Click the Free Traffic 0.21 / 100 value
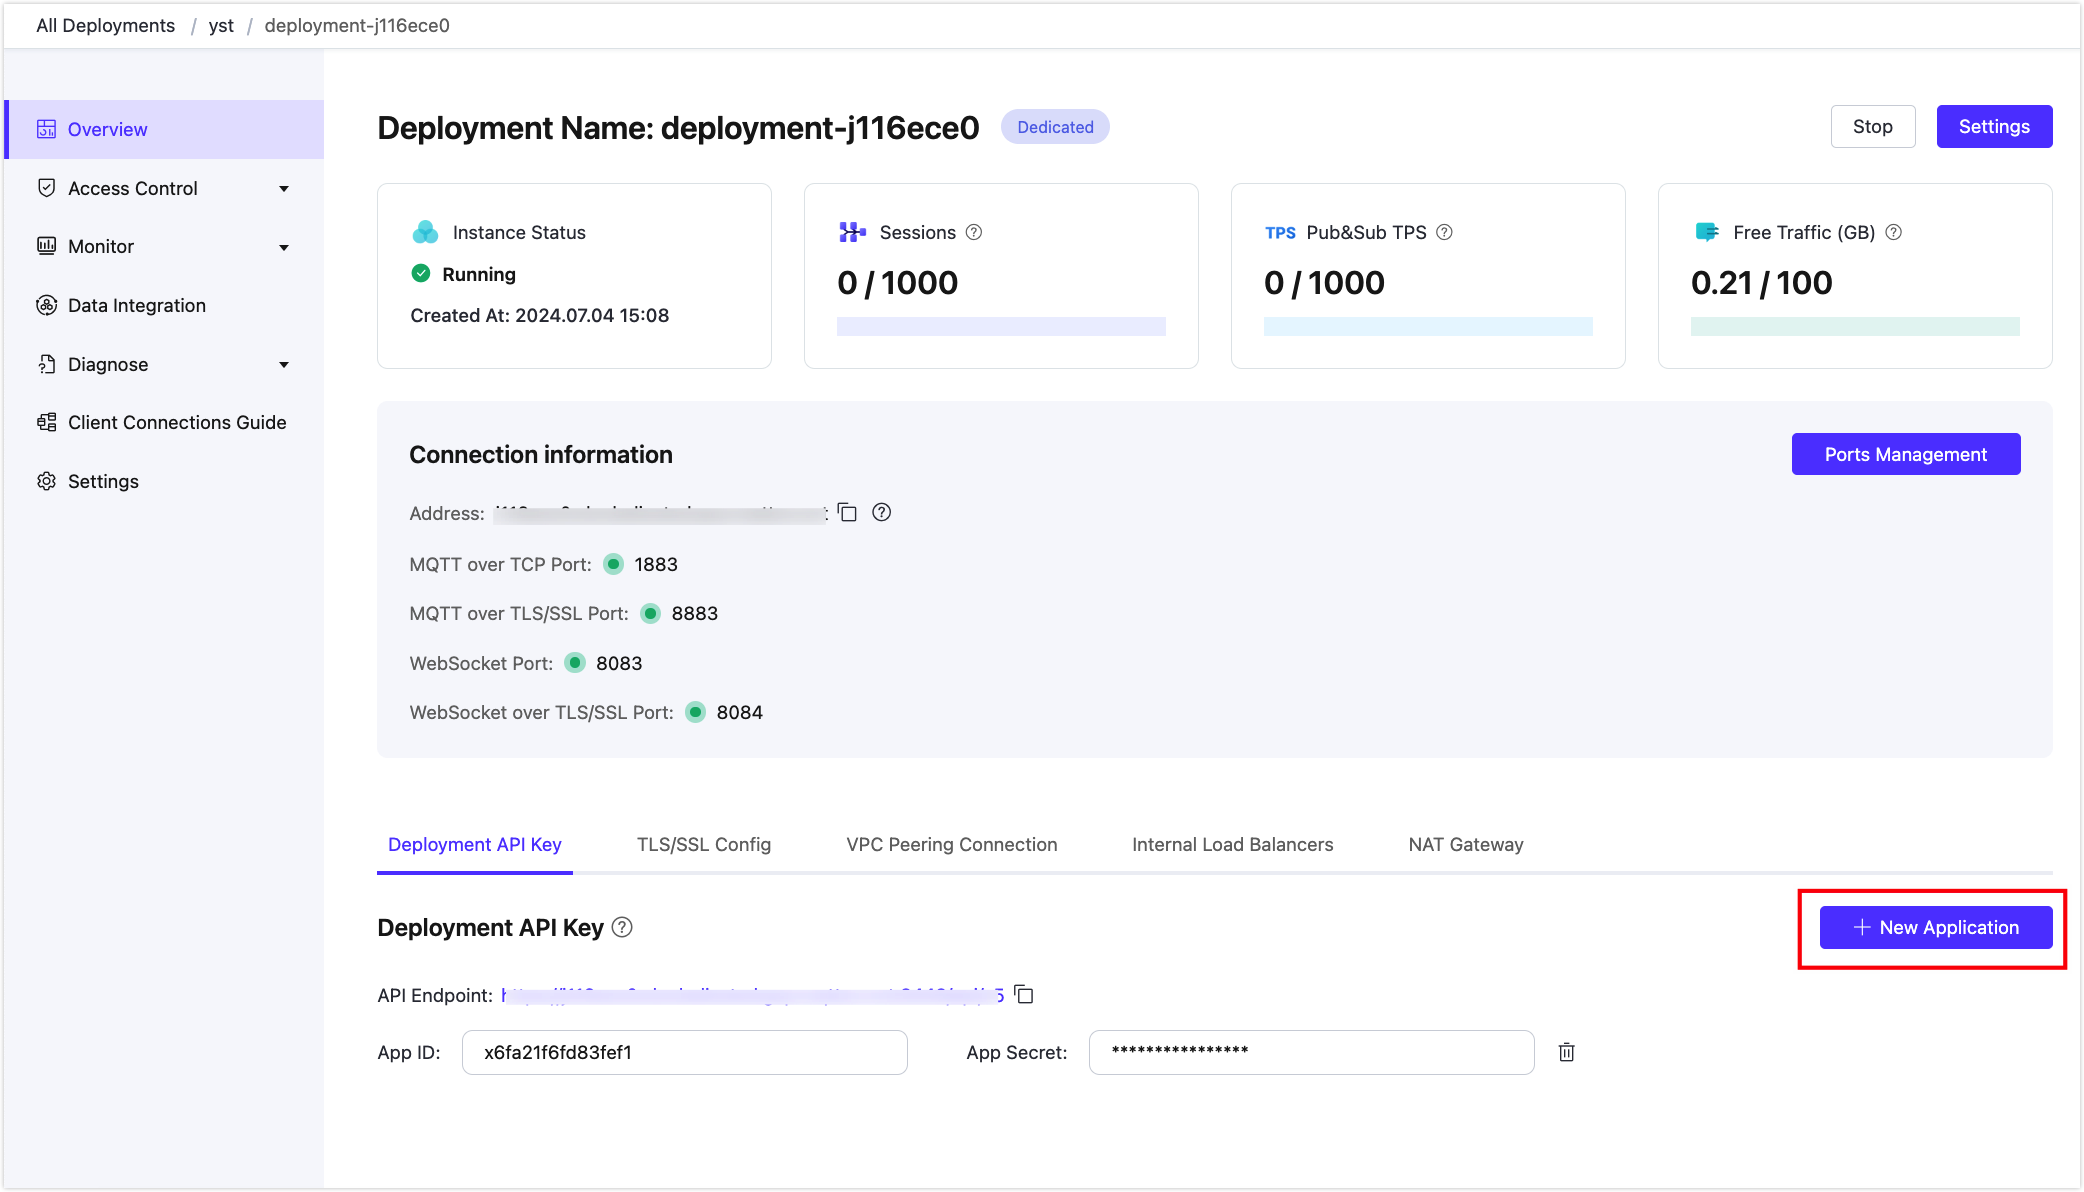Viewport: 2084px width, 1192px height. pyautogui.click(x=1761, y=282)
